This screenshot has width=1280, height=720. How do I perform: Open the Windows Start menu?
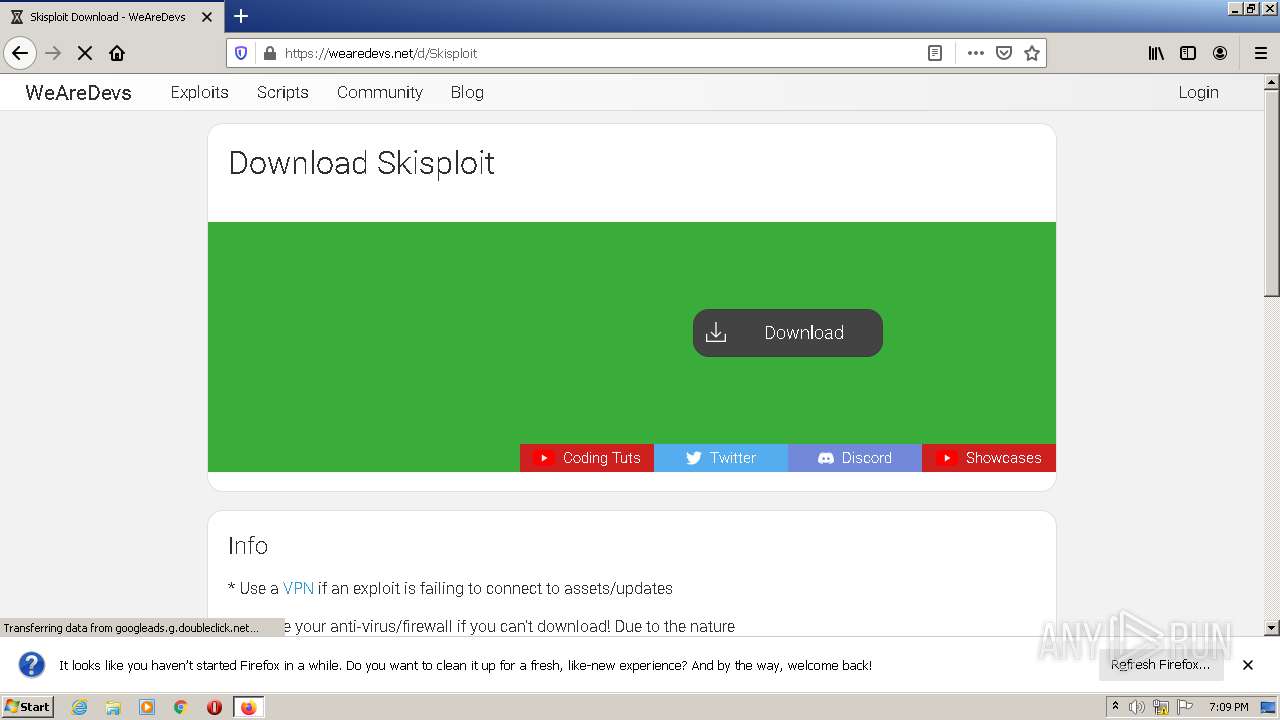[28, 707]
